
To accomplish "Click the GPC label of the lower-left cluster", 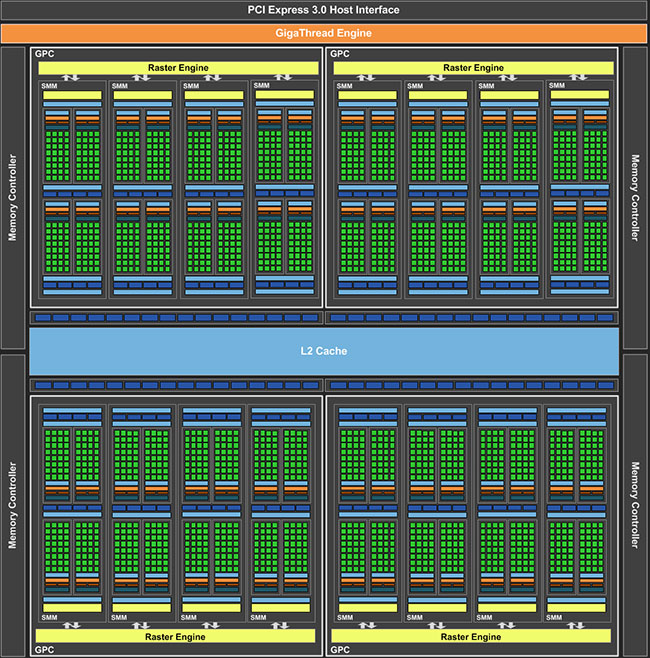I will 44,650.
